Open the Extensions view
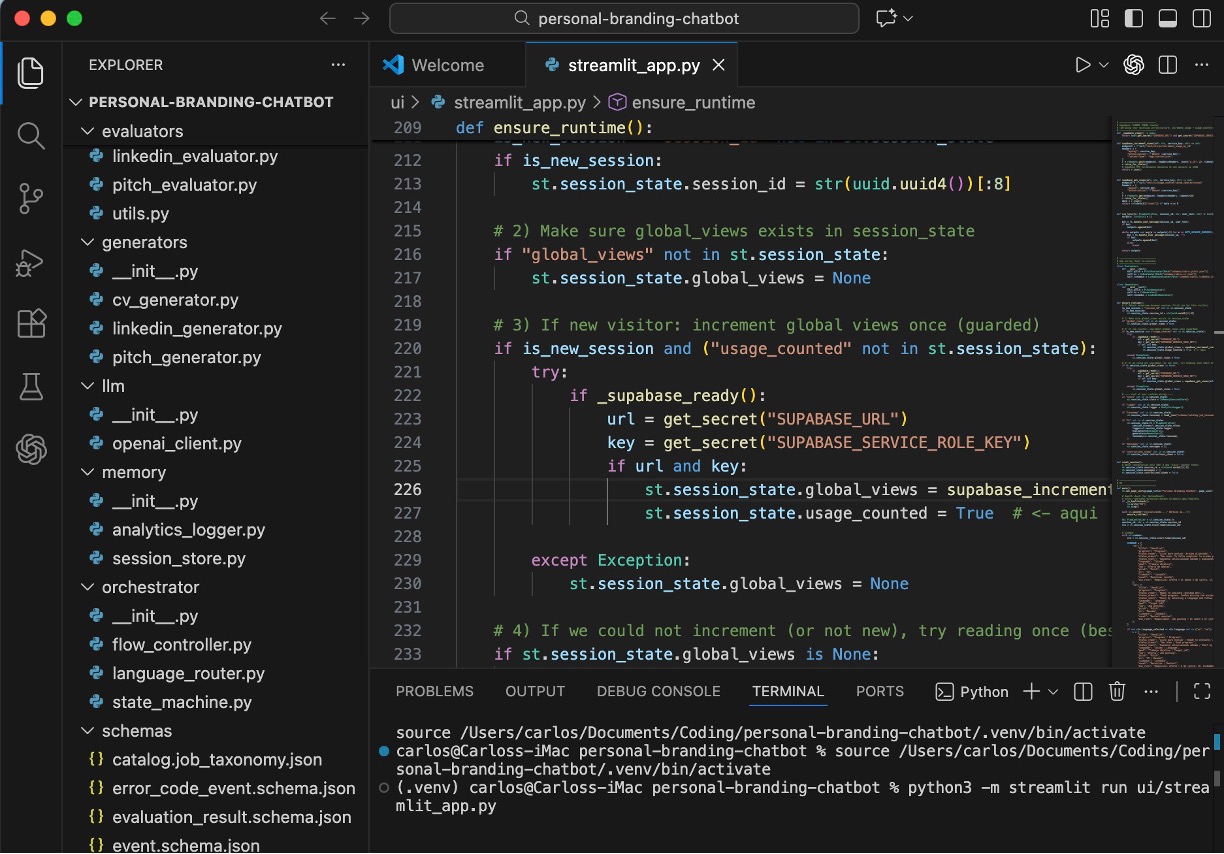 [31, 324]
